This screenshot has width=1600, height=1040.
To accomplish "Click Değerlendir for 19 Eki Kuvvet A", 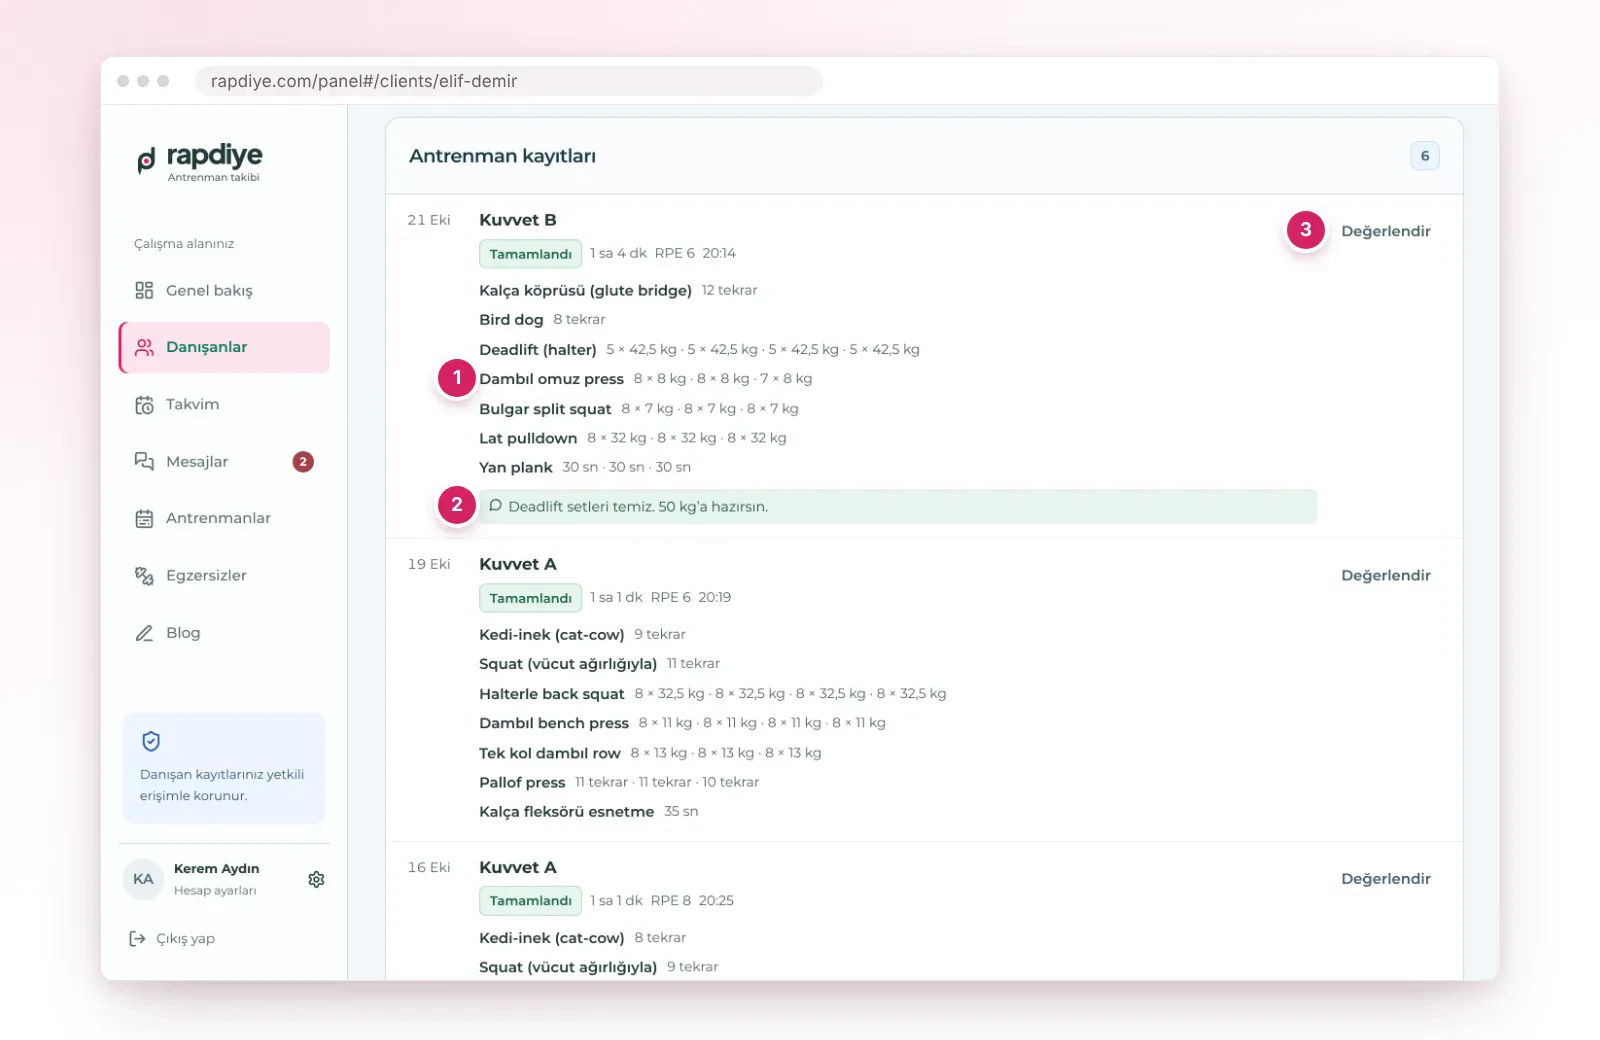I will pos(1385,575).
